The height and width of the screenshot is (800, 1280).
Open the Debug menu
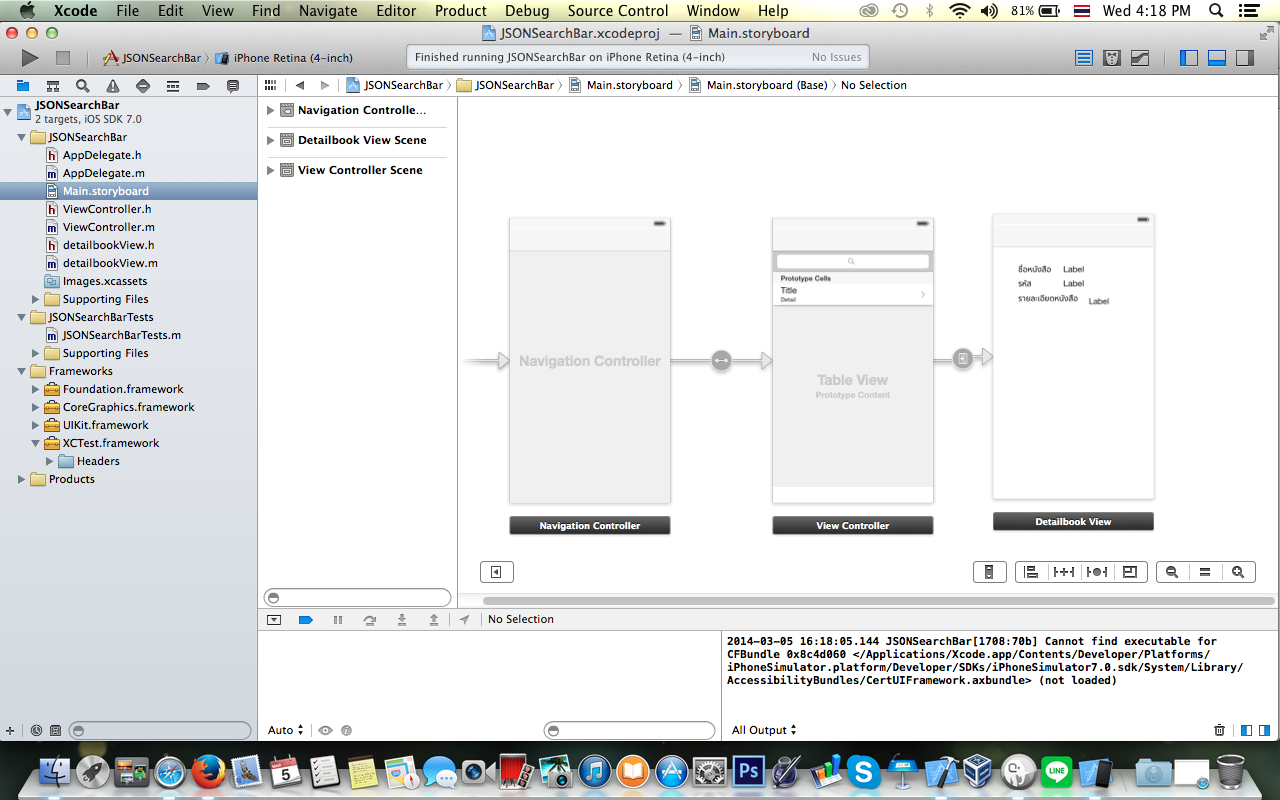tap(527, 11)
